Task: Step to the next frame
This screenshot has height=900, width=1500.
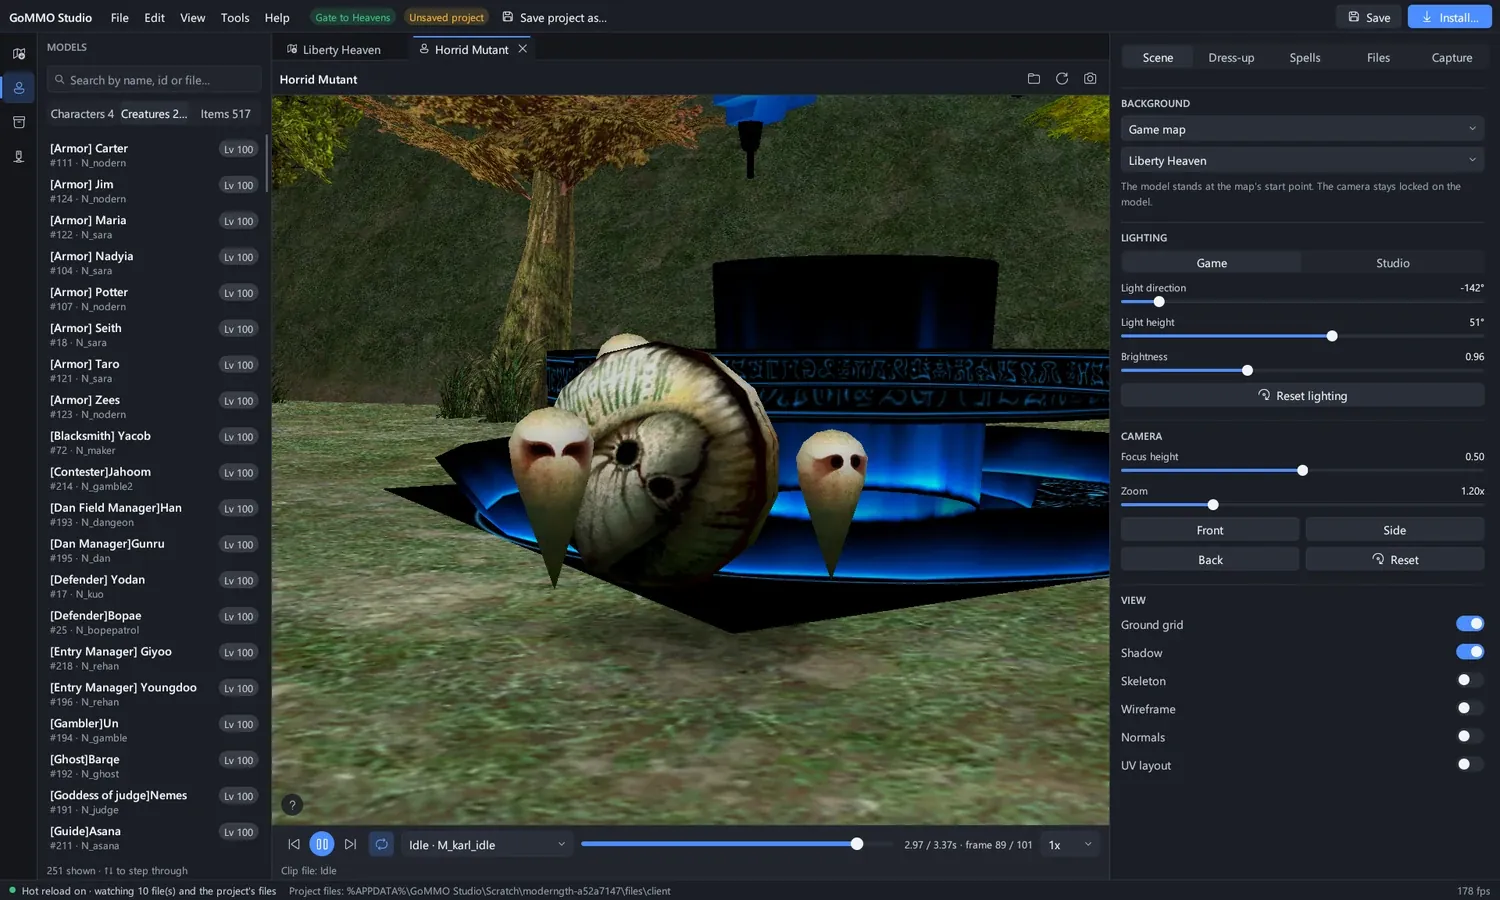Action: pos(350,845)
